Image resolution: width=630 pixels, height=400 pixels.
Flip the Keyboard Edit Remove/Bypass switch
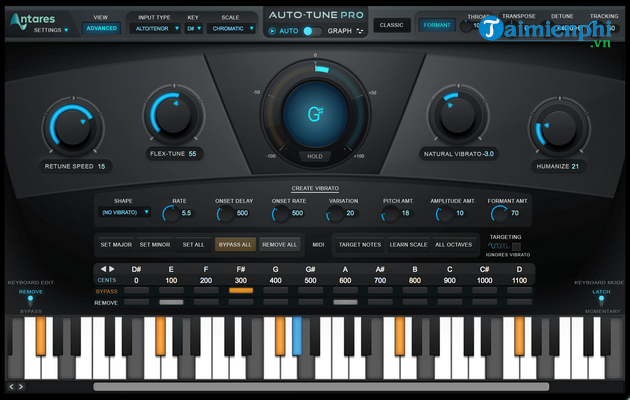point(31,301)
